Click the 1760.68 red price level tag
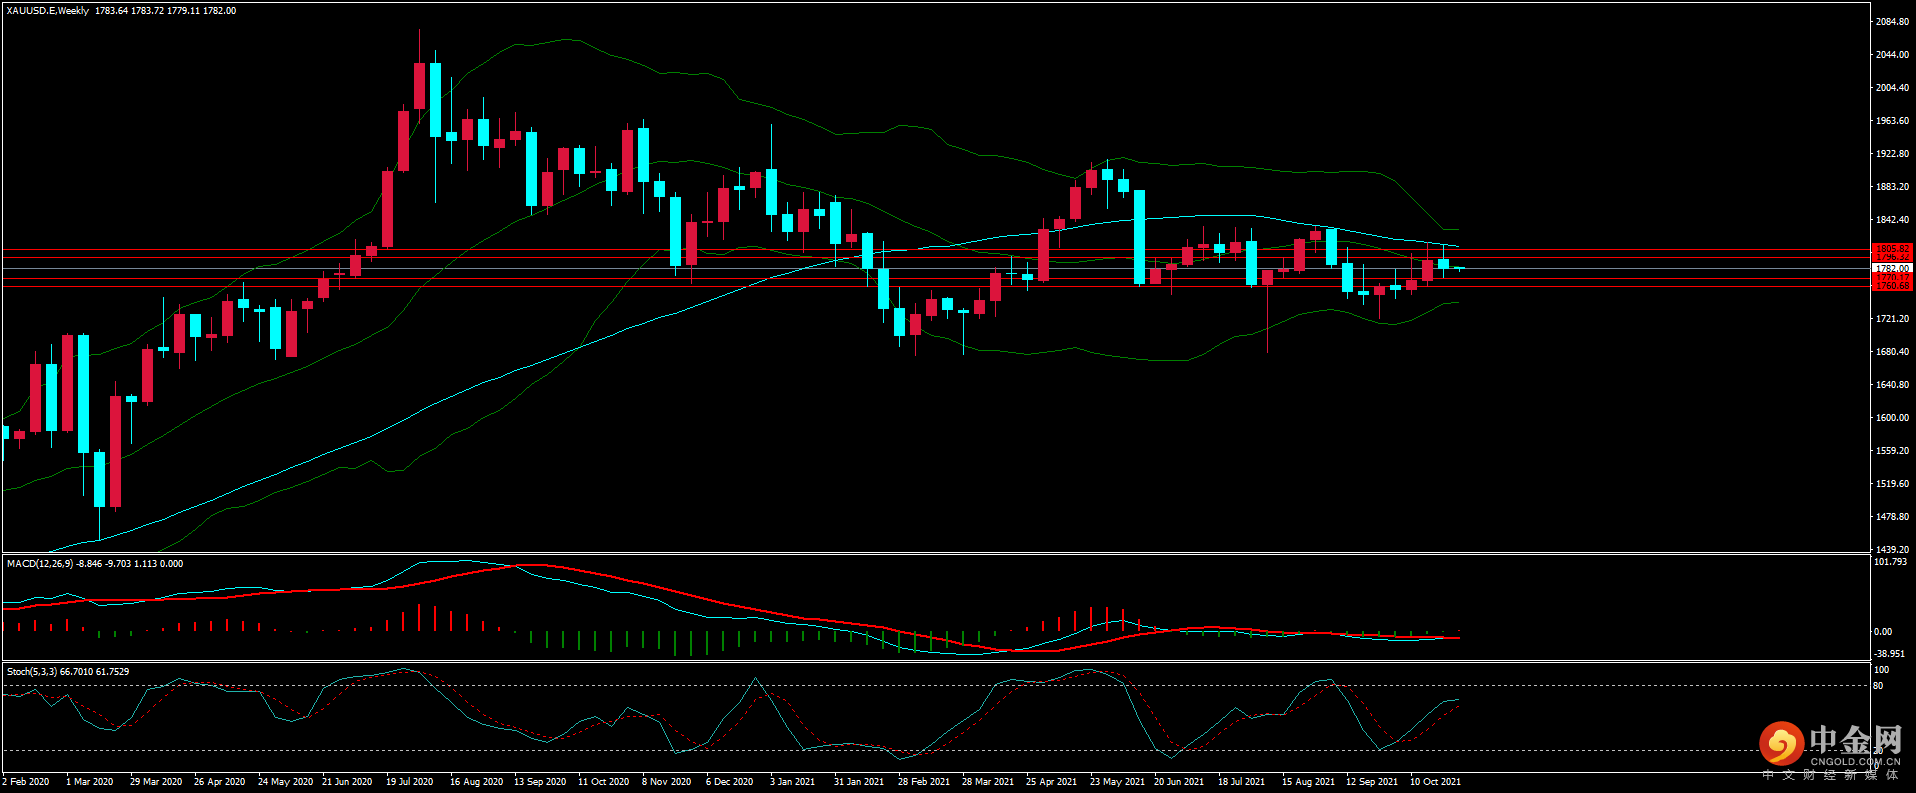The height and width of the screenshot is (793, 1916). click(x=1892, y=286)
